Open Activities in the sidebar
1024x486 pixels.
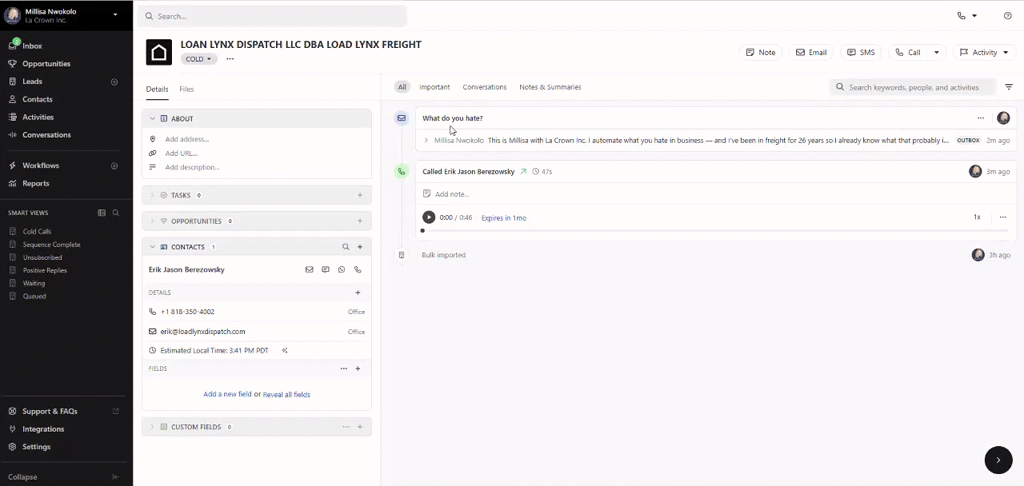(x=38, y=117)
